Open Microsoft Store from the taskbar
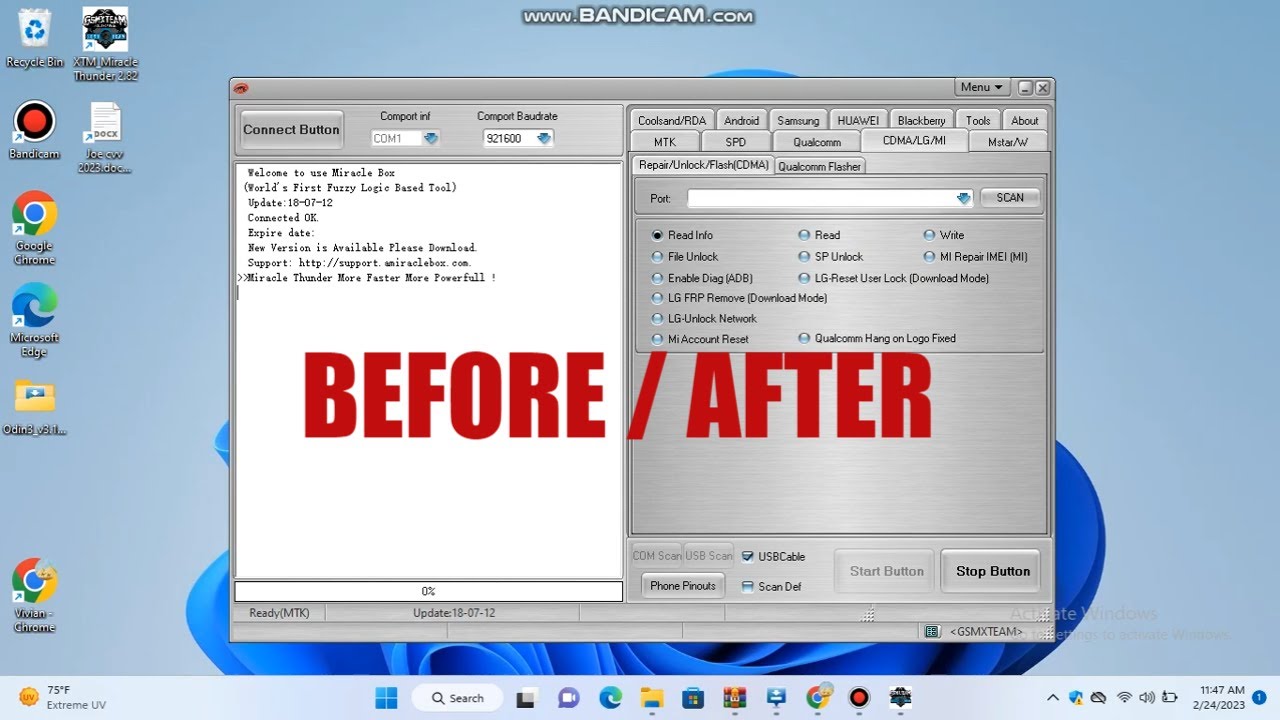The width and height of the screenshot is (1280, 720). (x=693, y=698)
